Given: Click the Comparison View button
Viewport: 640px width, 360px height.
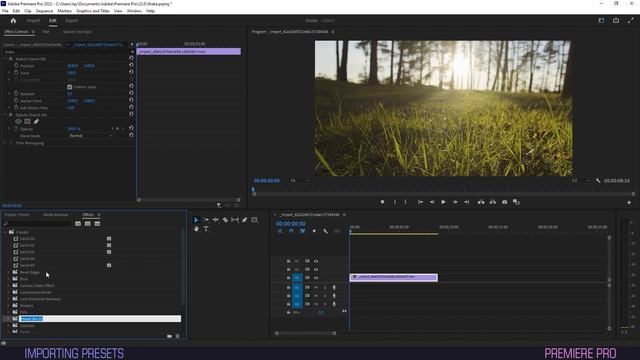Looking at the screenshot, I should tap(516, 202).
